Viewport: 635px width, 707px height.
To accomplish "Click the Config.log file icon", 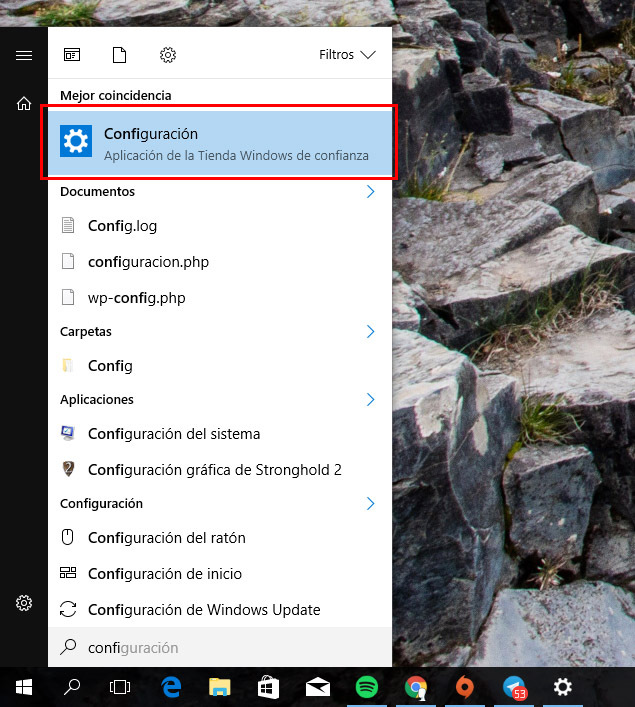I will 68,225.
